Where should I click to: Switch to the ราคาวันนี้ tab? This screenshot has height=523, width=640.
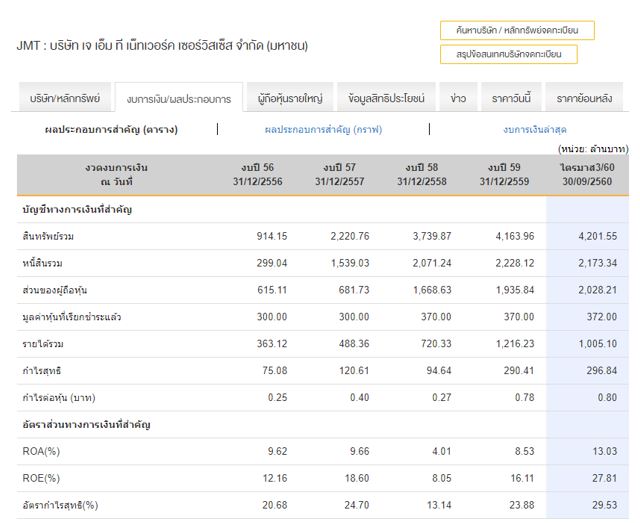[x=511, y=98]
